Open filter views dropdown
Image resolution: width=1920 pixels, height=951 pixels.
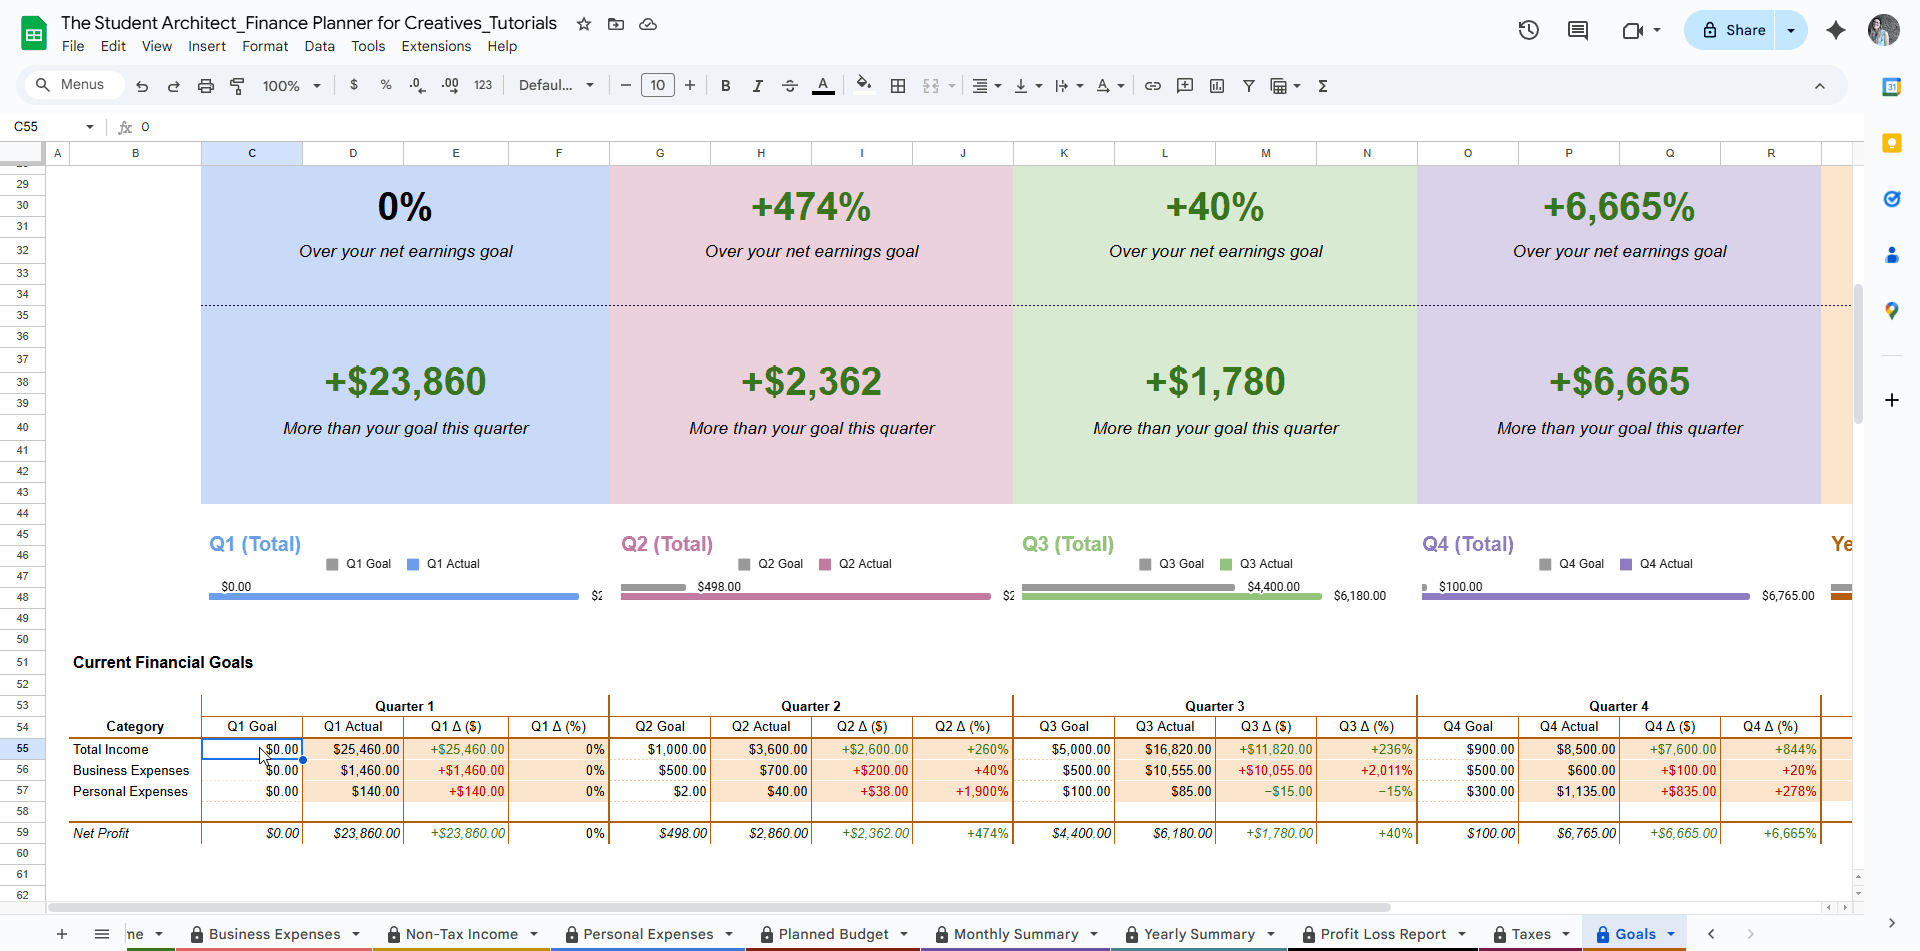(1285, 86)
